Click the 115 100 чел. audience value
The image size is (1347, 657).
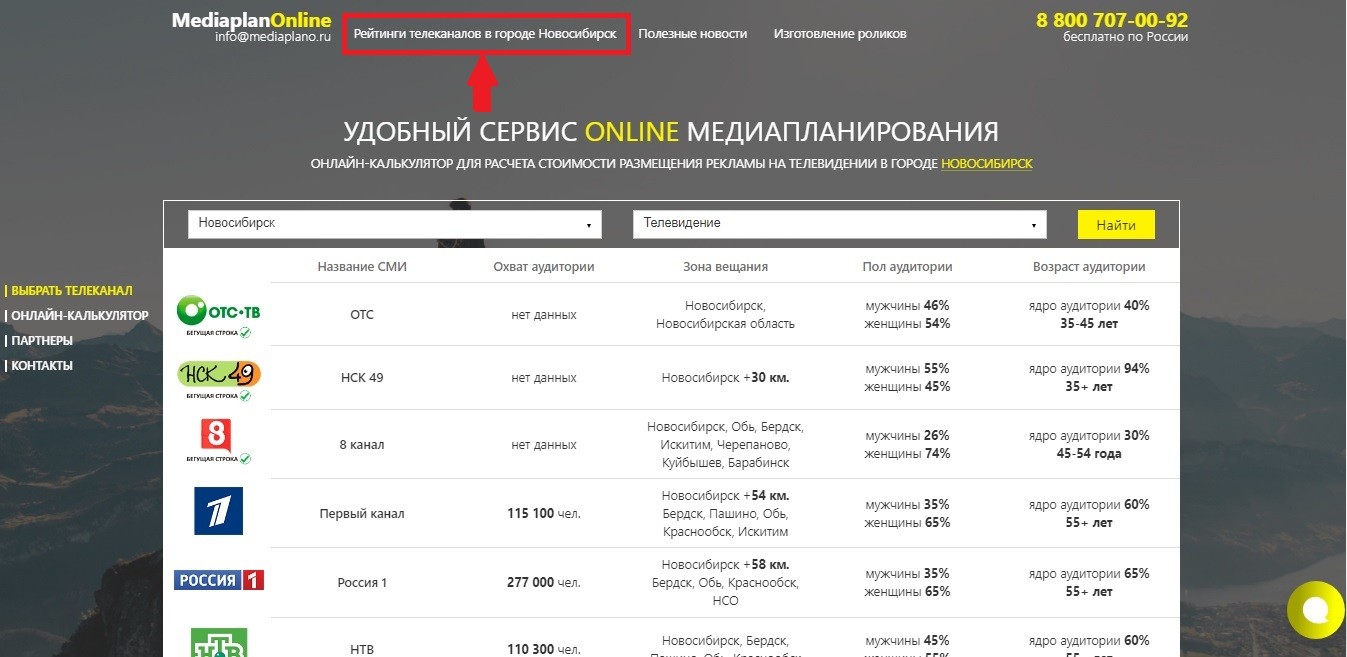click(544, 514)
